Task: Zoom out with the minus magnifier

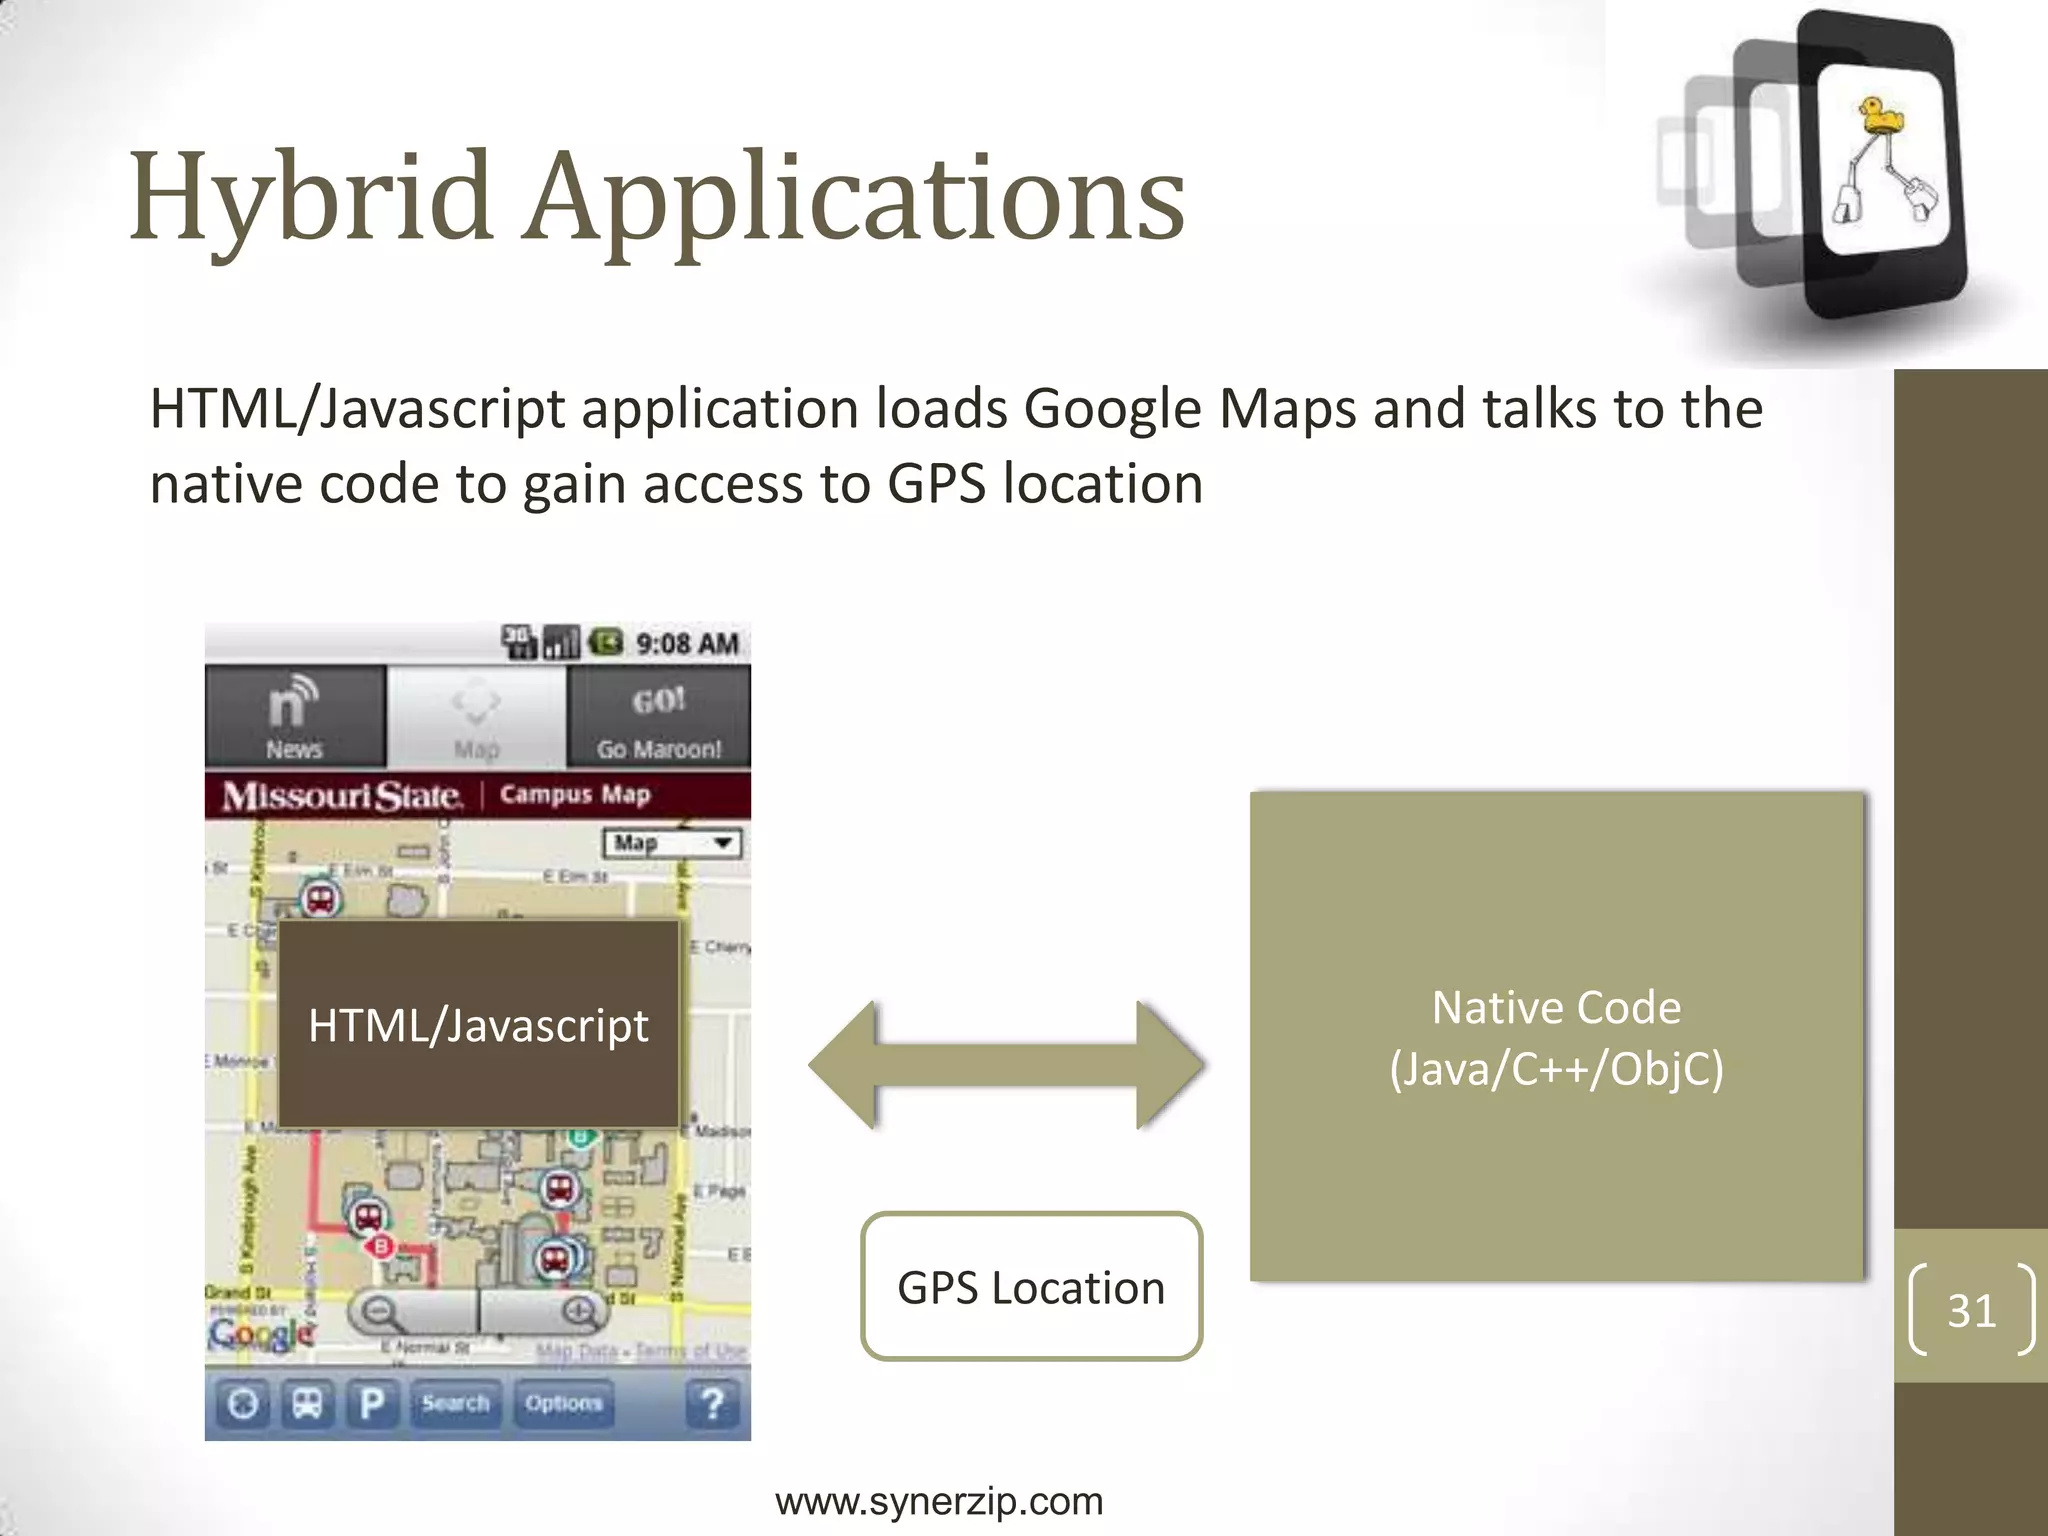Action: point(380,1312)
